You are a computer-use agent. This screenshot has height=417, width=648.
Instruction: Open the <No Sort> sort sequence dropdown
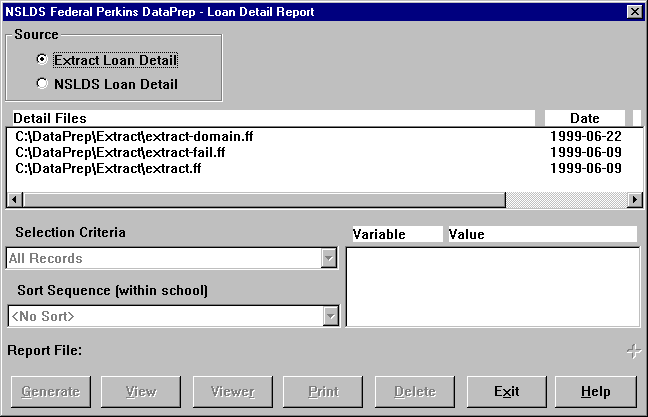coord(173,317)
